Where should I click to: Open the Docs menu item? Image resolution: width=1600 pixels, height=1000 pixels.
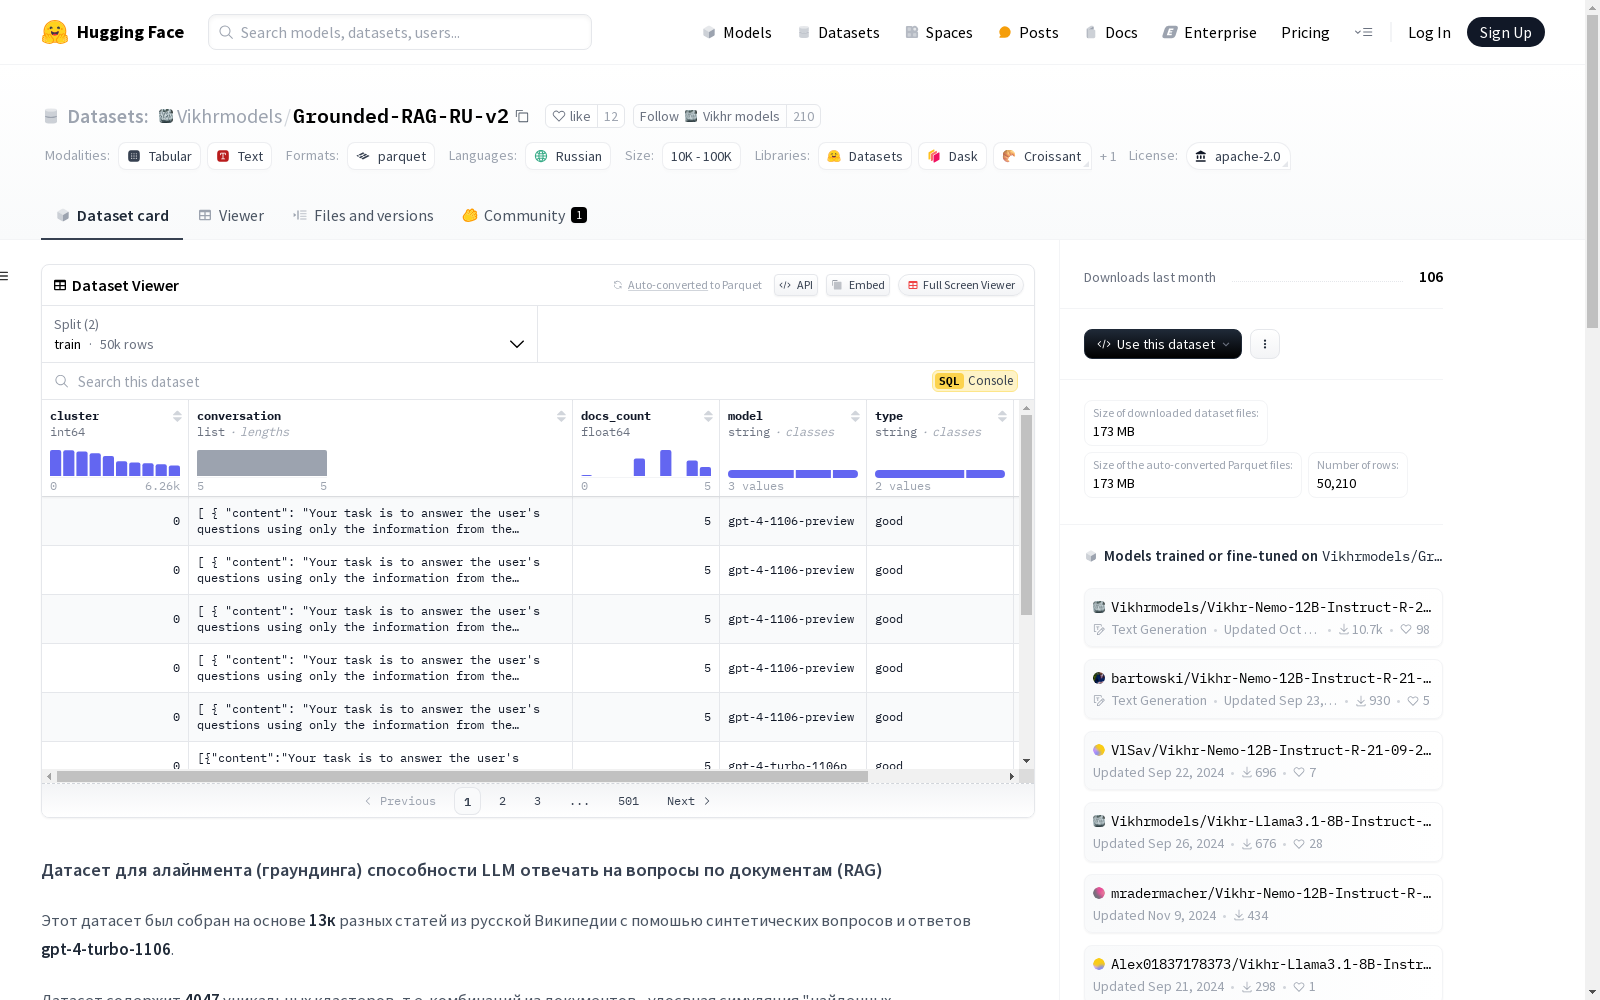1111,32
